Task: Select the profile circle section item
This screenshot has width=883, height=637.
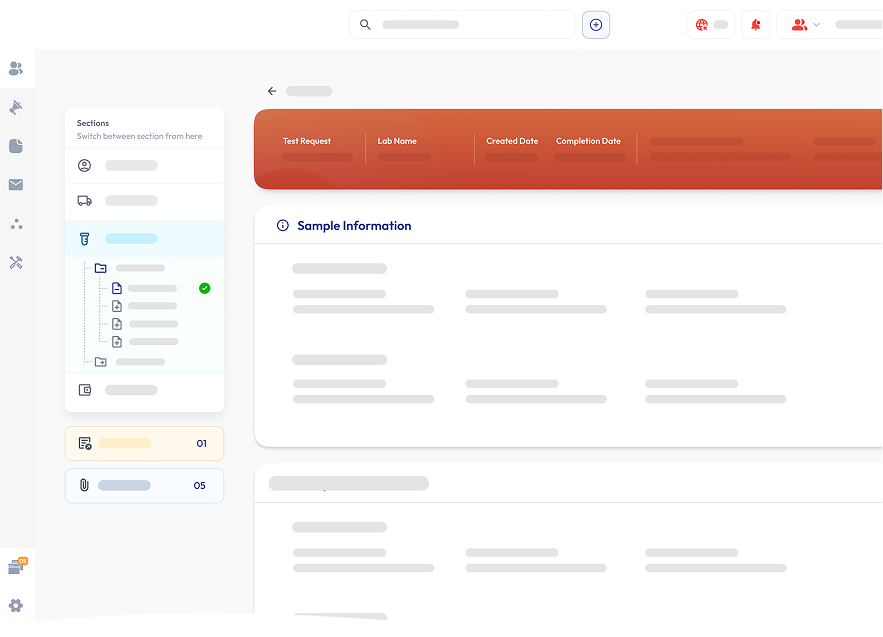Action: tap(145, 166)
